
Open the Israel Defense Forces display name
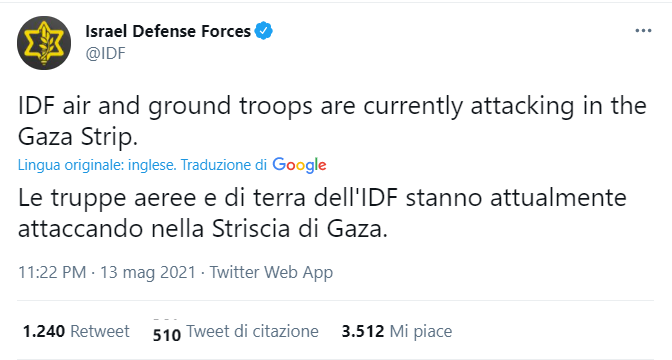coord(168,31)
